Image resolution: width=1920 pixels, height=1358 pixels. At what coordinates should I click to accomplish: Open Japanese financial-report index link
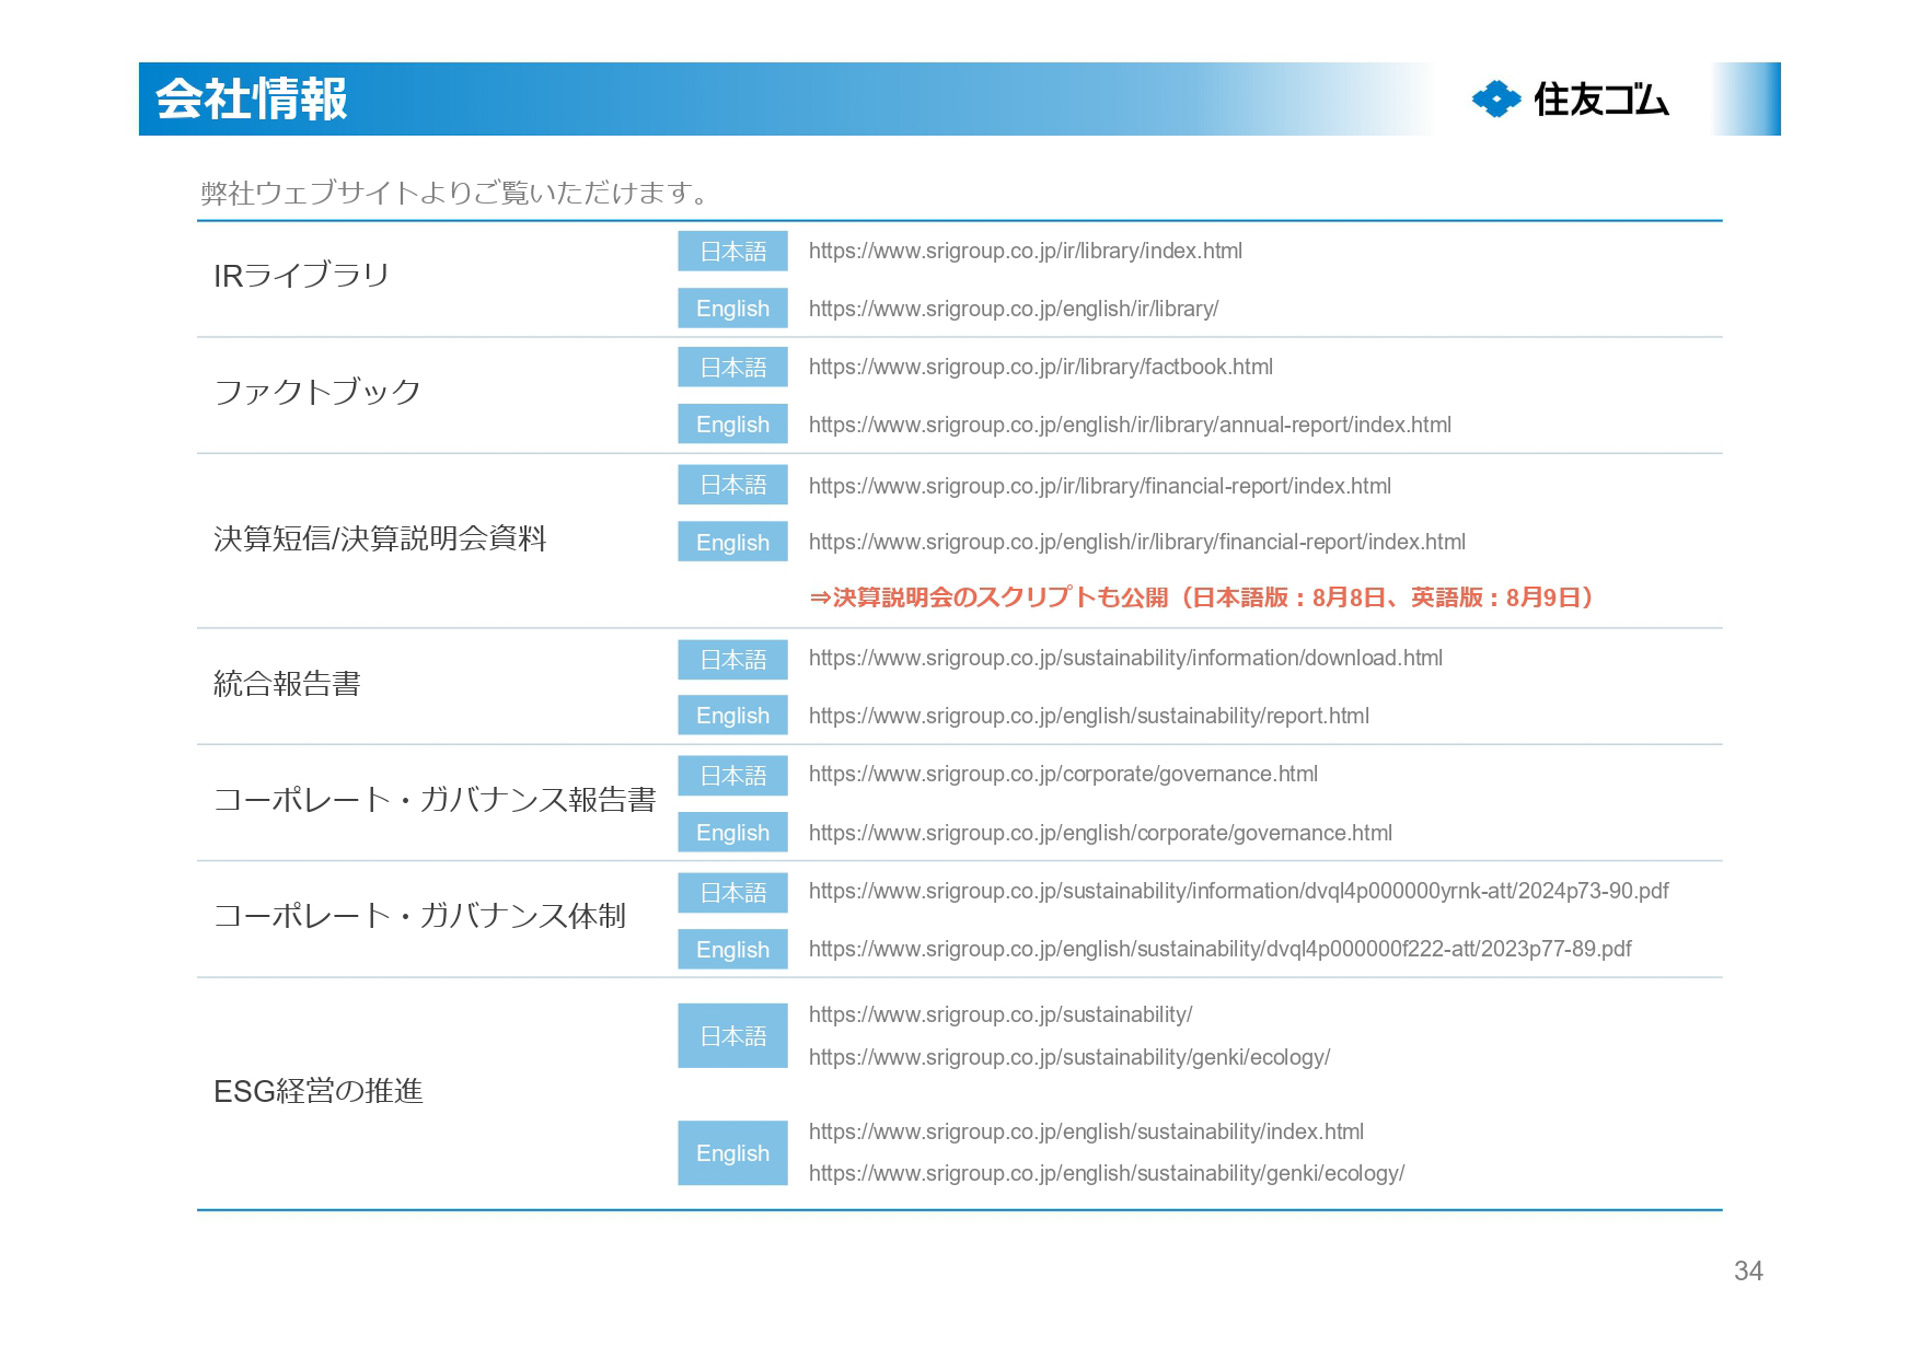[1099, 486]
